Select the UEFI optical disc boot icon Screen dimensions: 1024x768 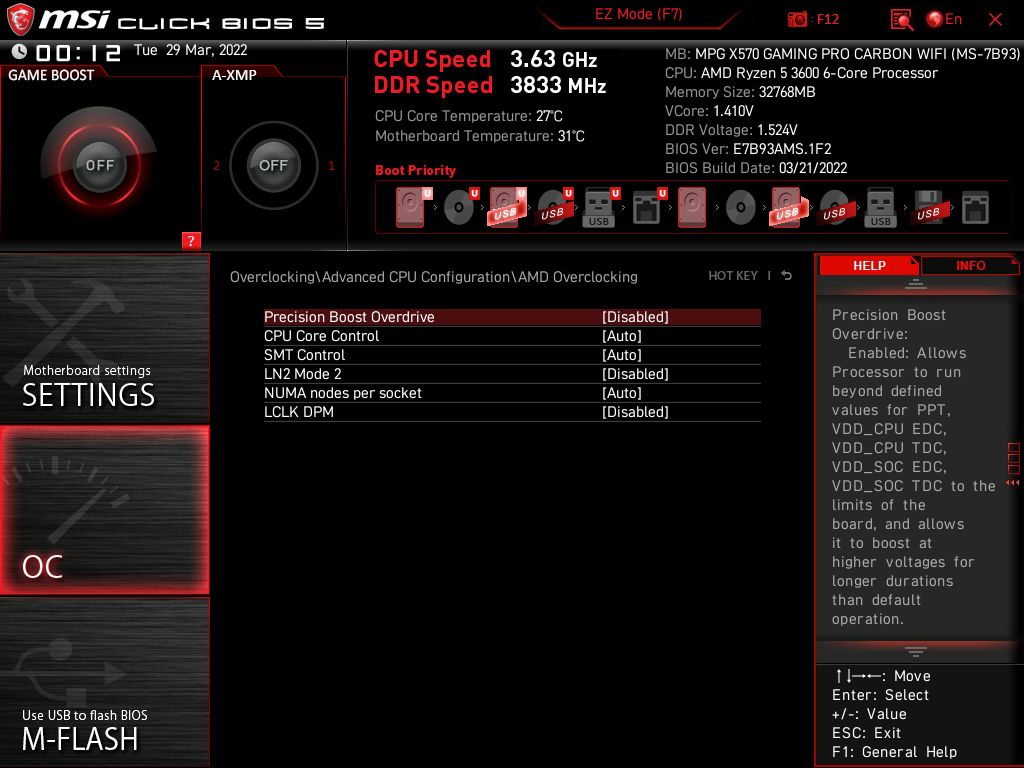click(460, 207)
